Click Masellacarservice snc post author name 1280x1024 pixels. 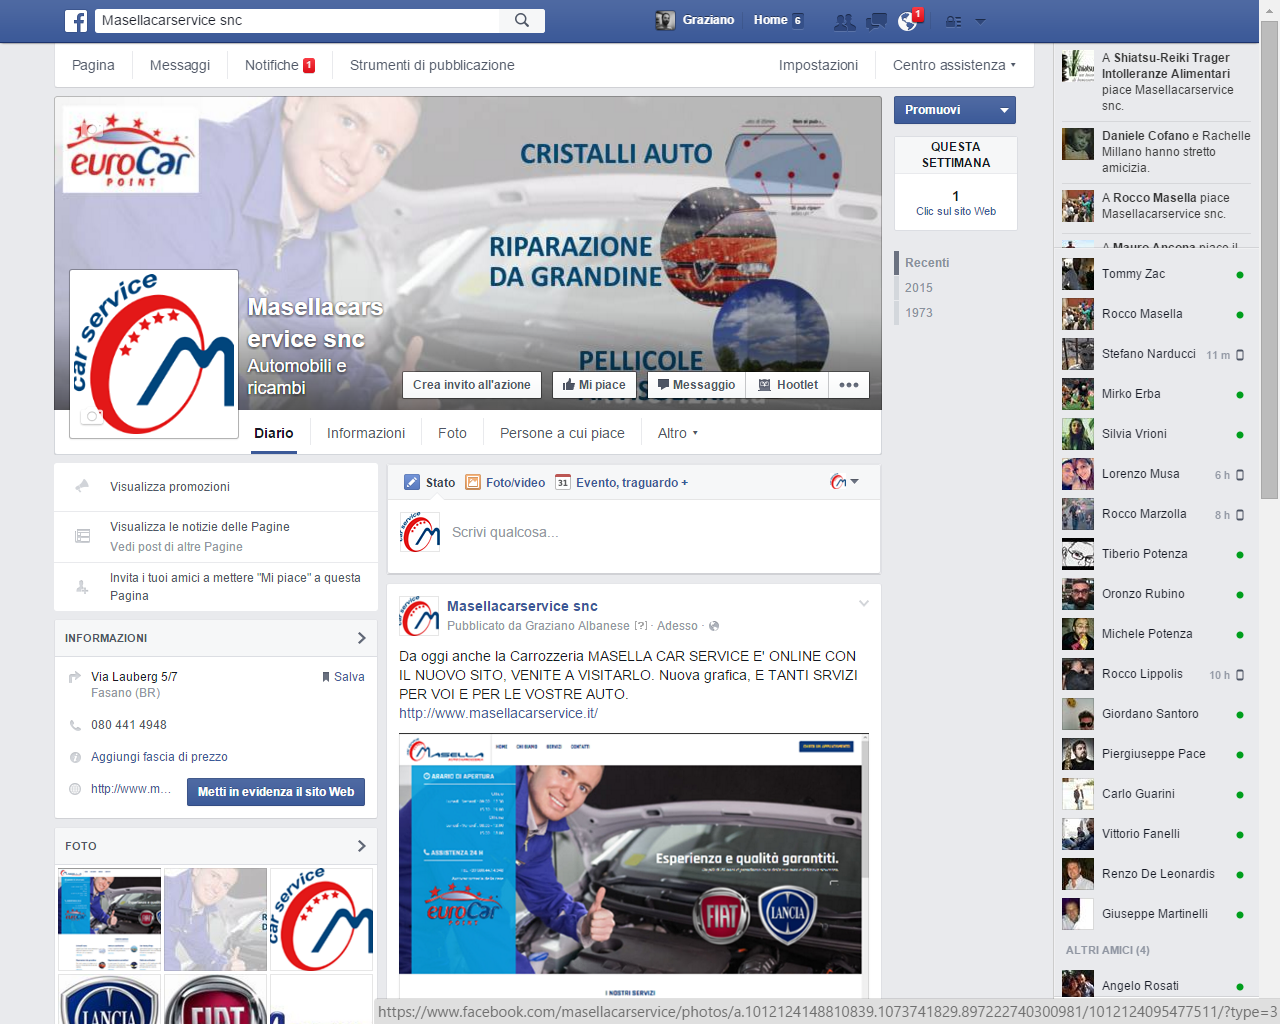point(522,606)
